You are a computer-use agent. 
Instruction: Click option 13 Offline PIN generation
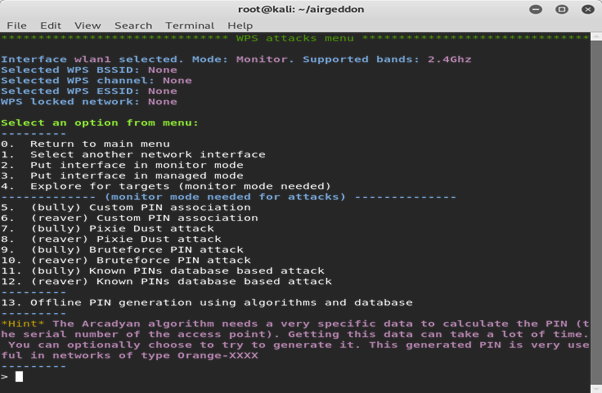pyautogui.click(x=207, y=302)
